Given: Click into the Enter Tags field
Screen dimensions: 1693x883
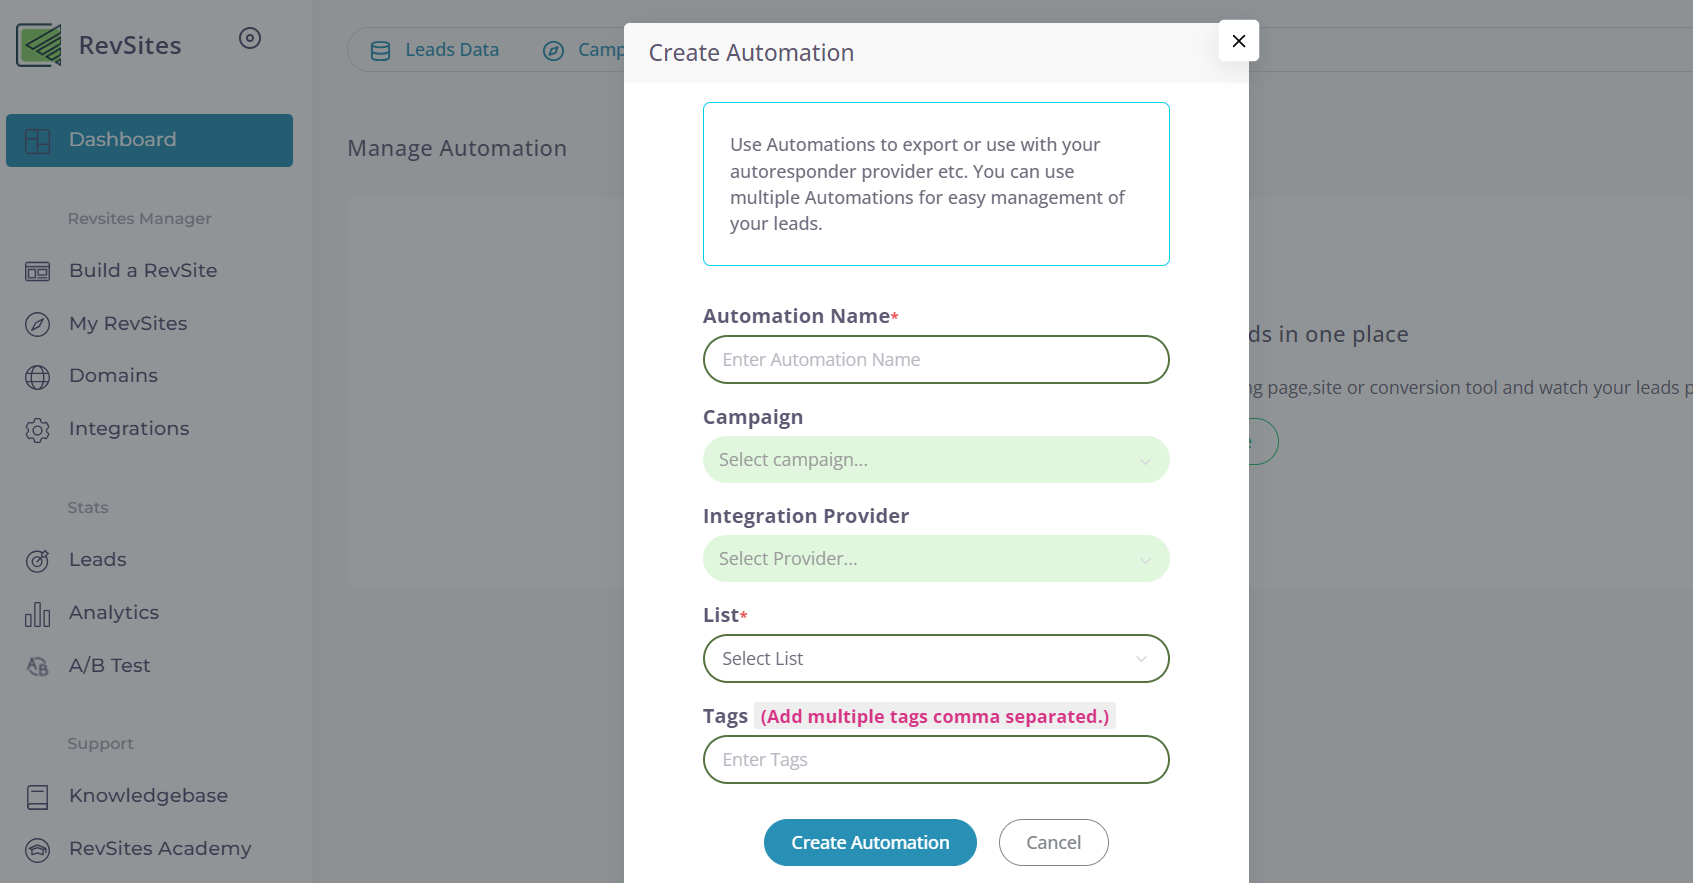Looking at the screenshot, I should (935, 760).
